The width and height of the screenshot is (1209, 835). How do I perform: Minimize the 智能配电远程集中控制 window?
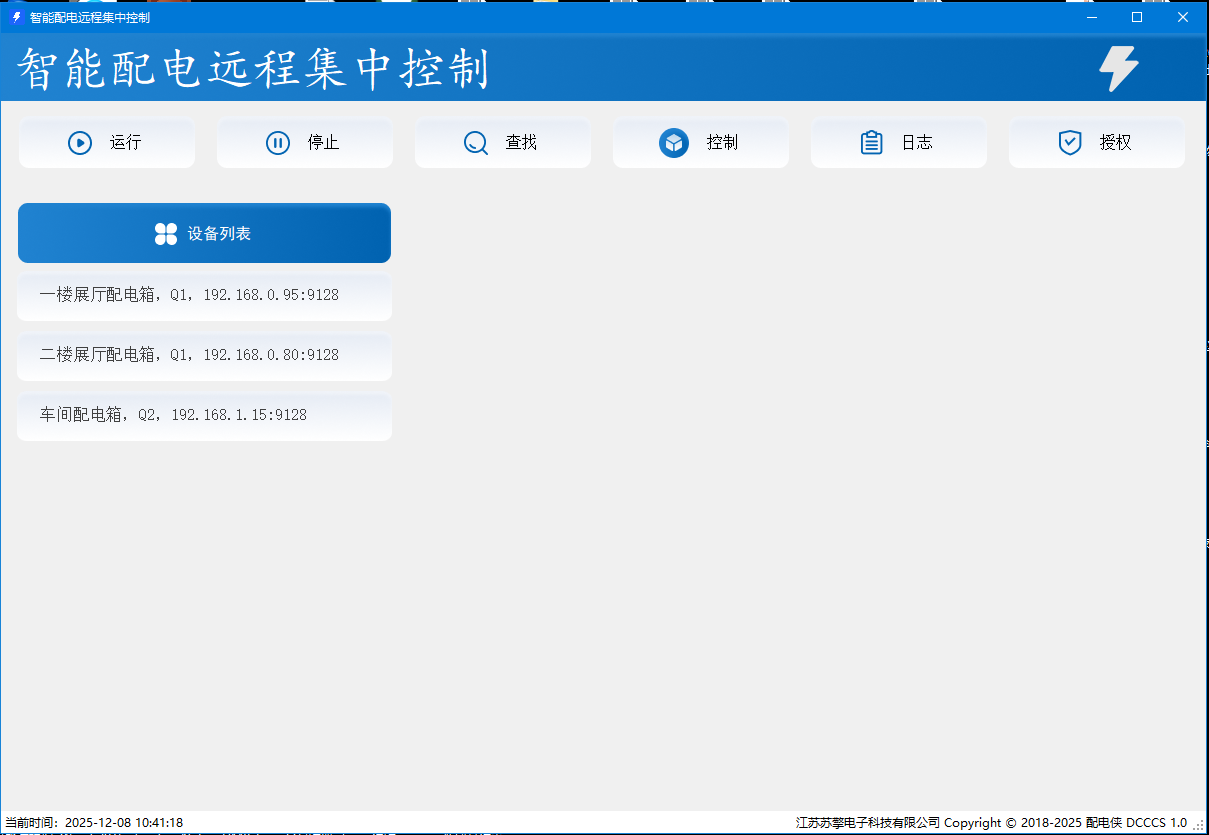(1091, 17)
